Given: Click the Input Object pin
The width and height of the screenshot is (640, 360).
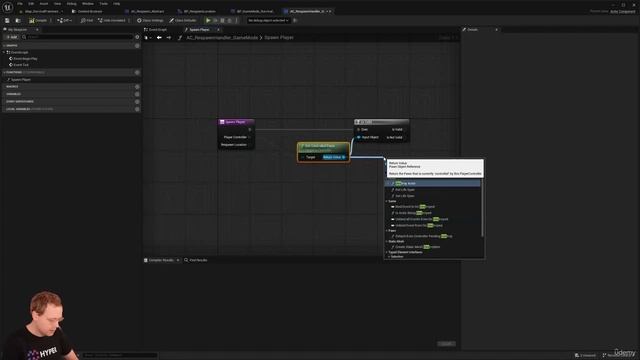Looking at the screenshot, I should [x=358, y=138].
